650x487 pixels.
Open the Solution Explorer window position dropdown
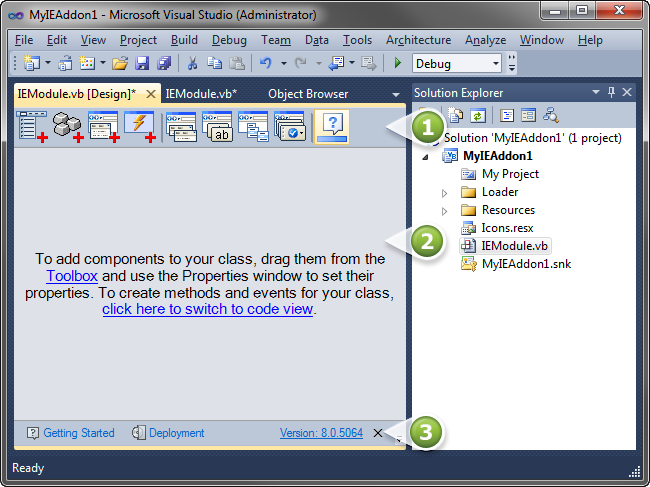(x=596, y=92)
